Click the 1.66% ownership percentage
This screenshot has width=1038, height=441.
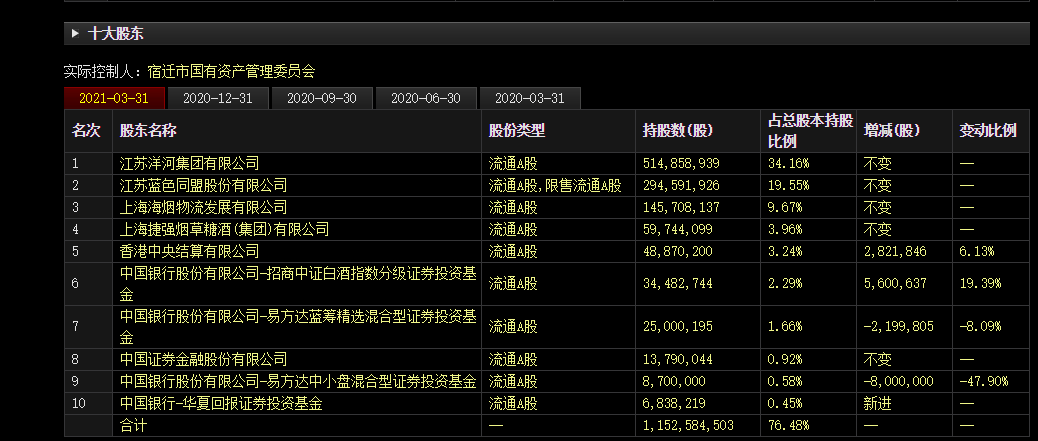[x=784, y=326]
